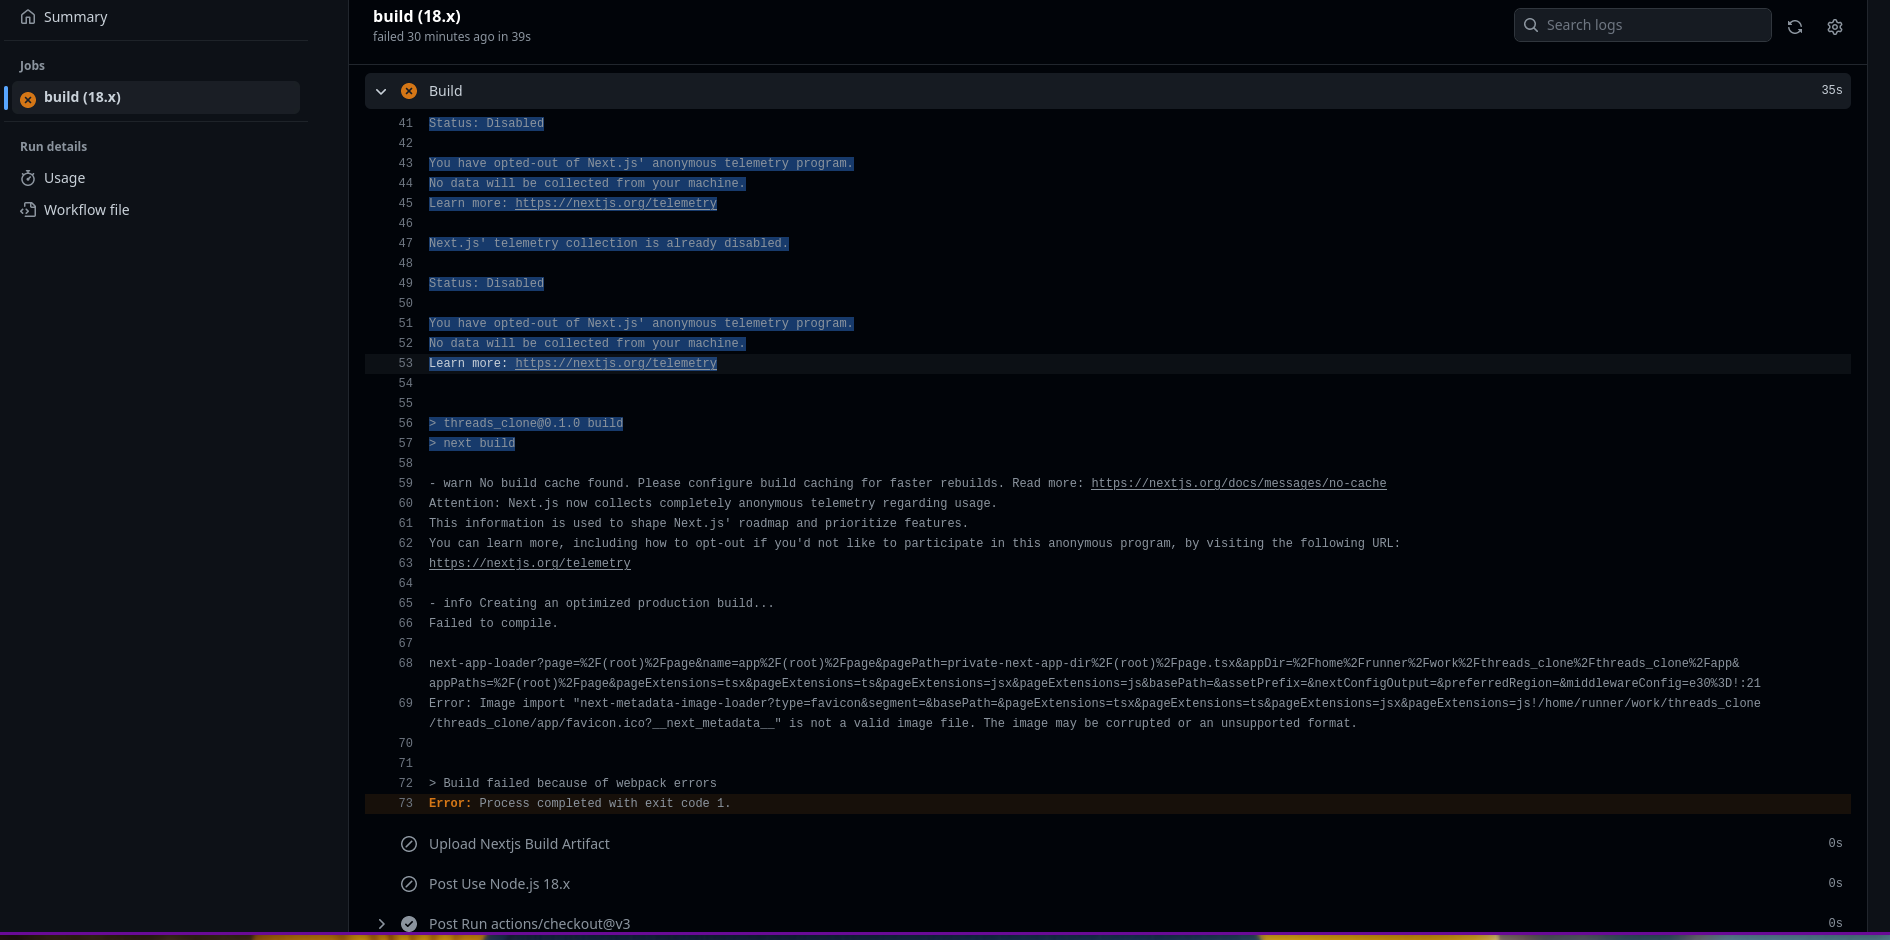Open log settings via the gear icon

pyautogui.click(x=1835, y=27)
